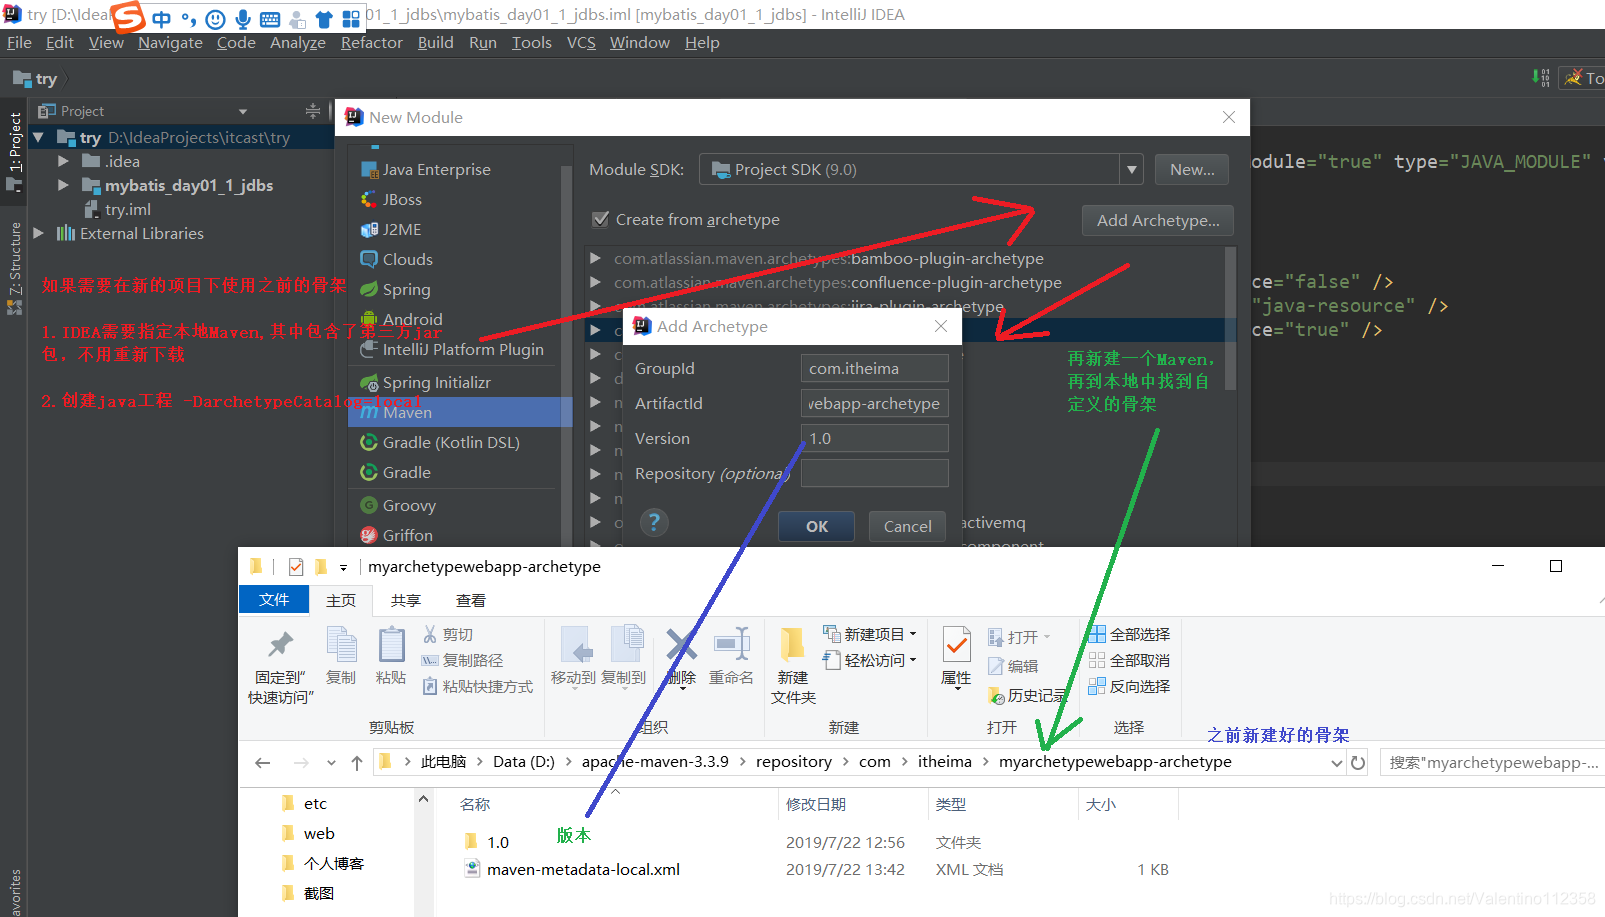Click Explorer cut command

tap(448, 635)
